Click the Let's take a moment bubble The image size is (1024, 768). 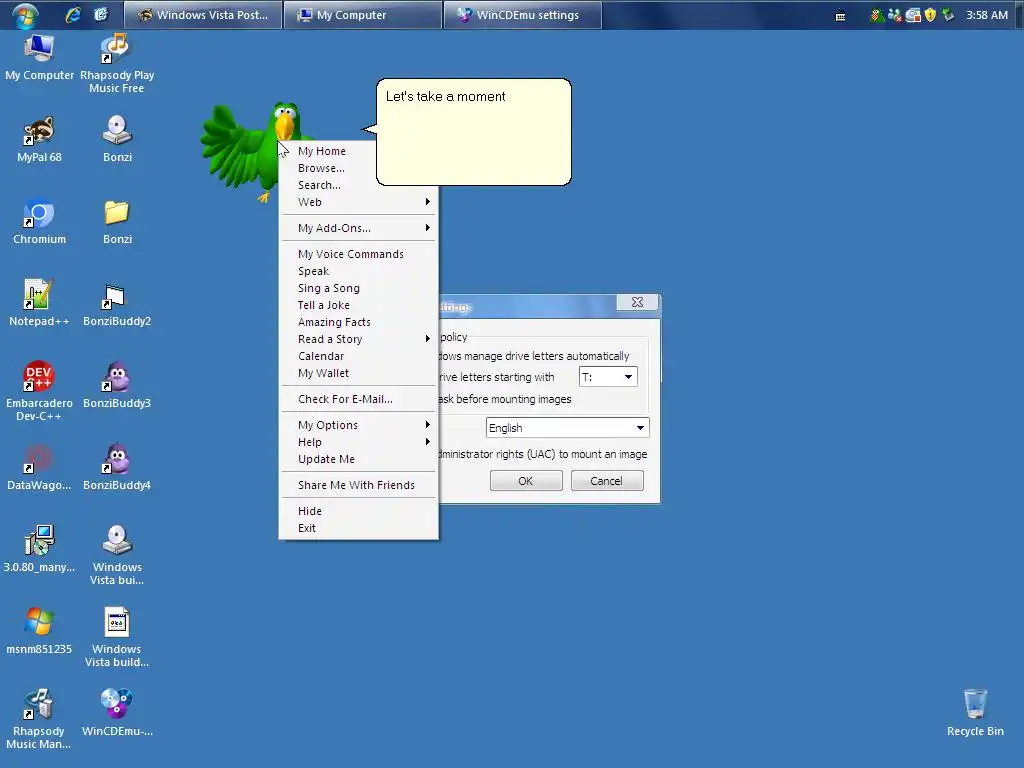473,132
